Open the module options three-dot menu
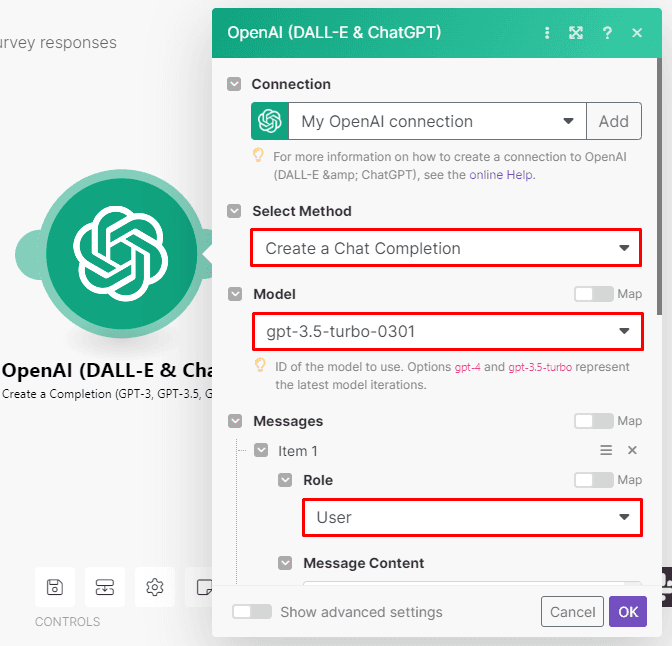672x646 pixels. click(x=547, y=33)
